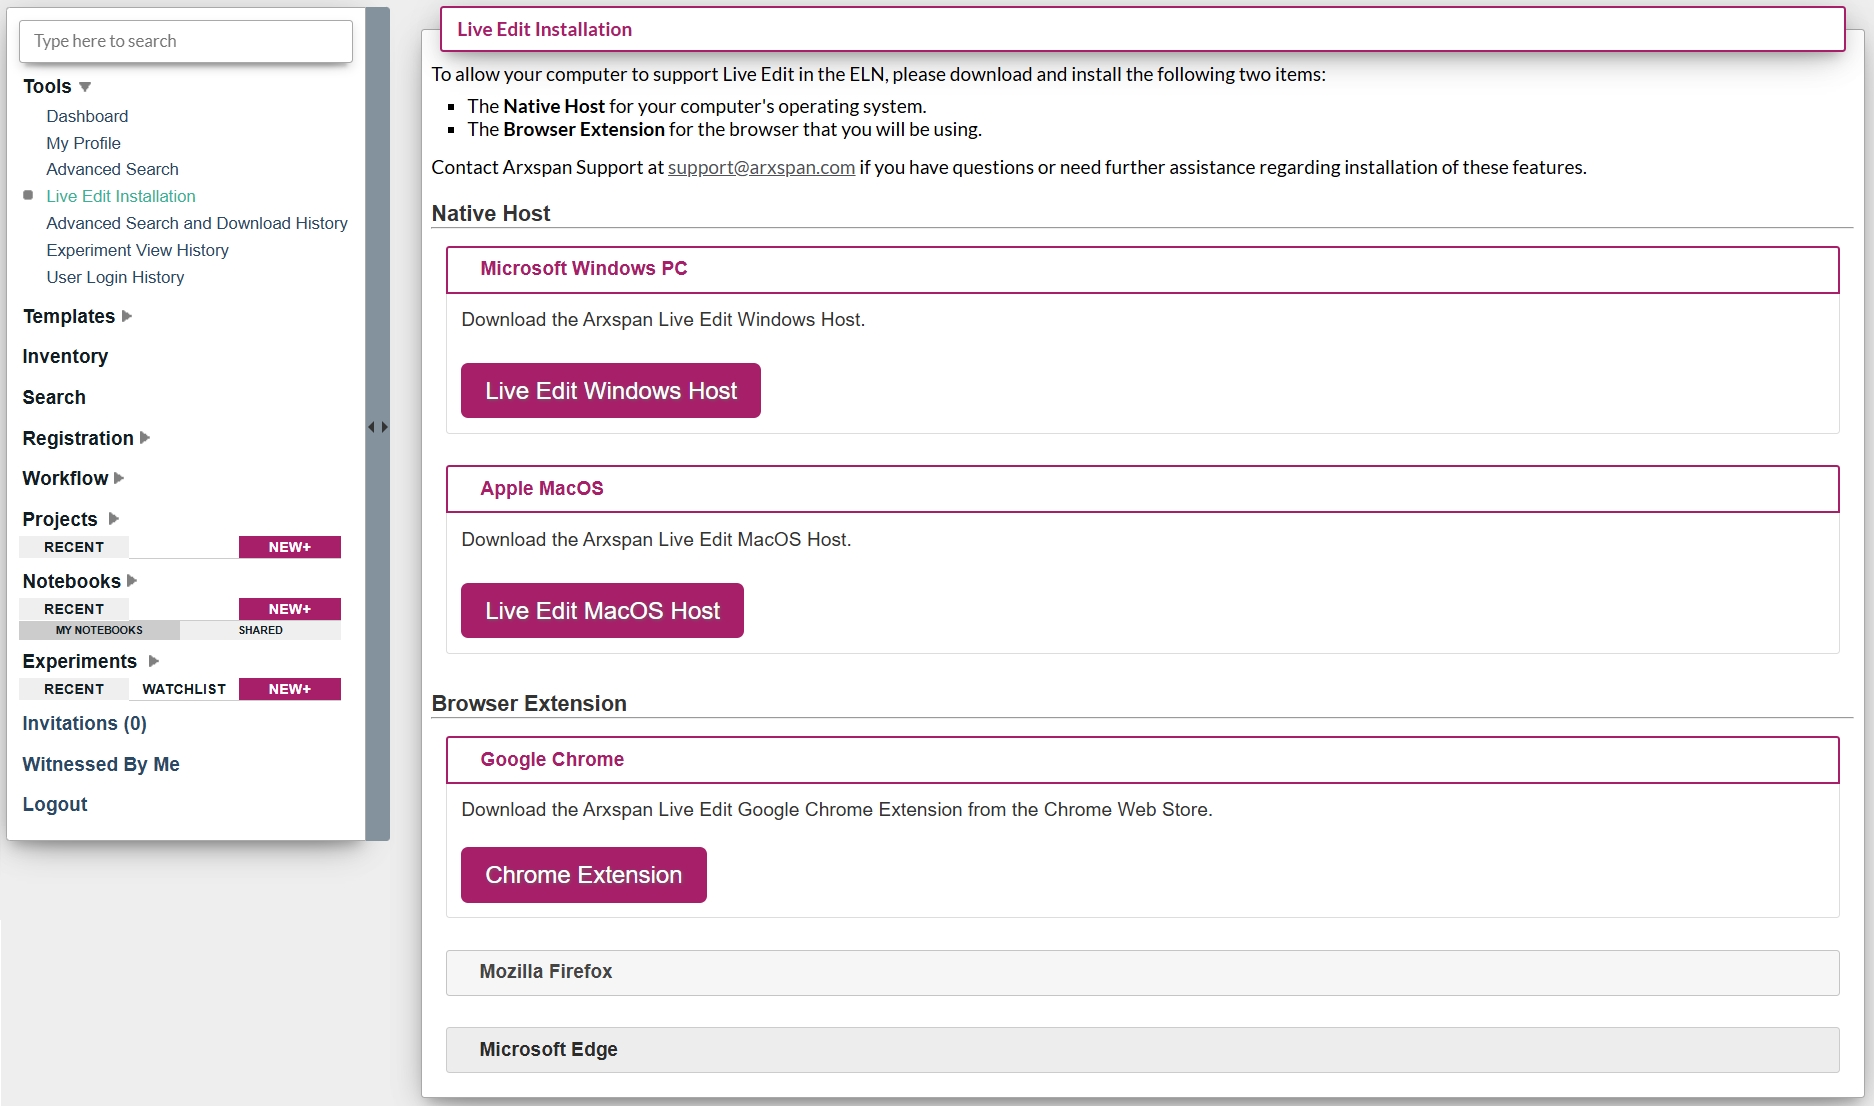Open User Login History

click(x=115, y=277)
